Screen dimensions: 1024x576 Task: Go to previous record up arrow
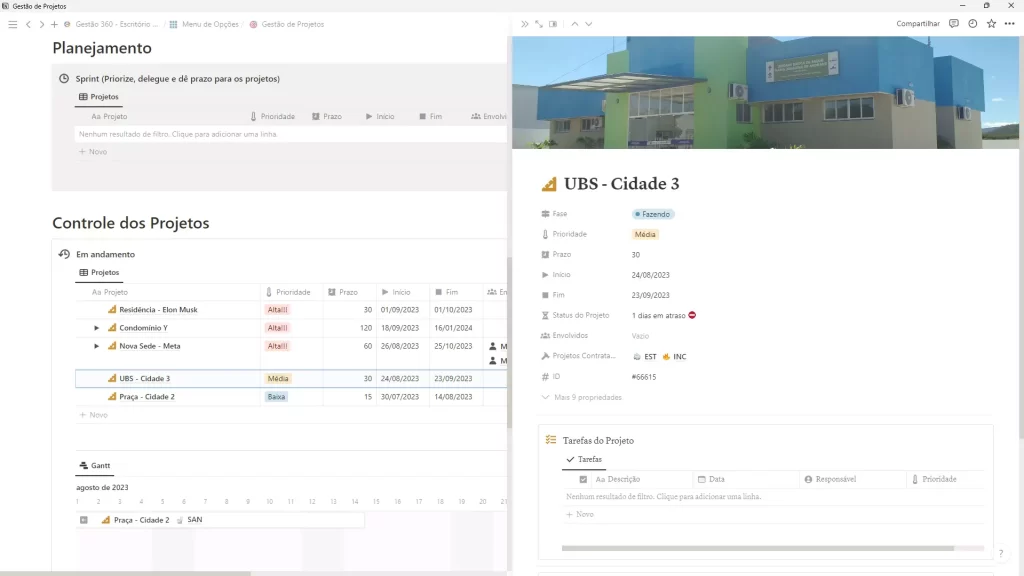[575, 24]
